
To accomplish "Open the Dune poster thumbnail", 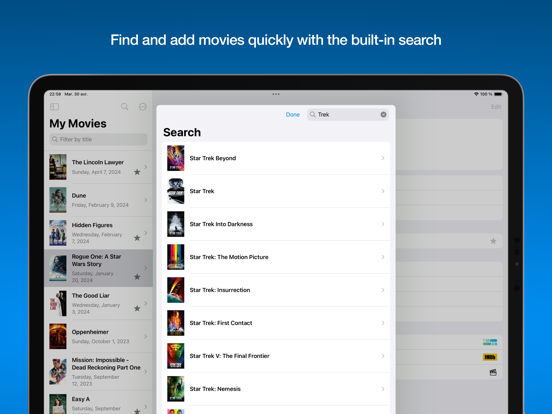I will 58,200.
